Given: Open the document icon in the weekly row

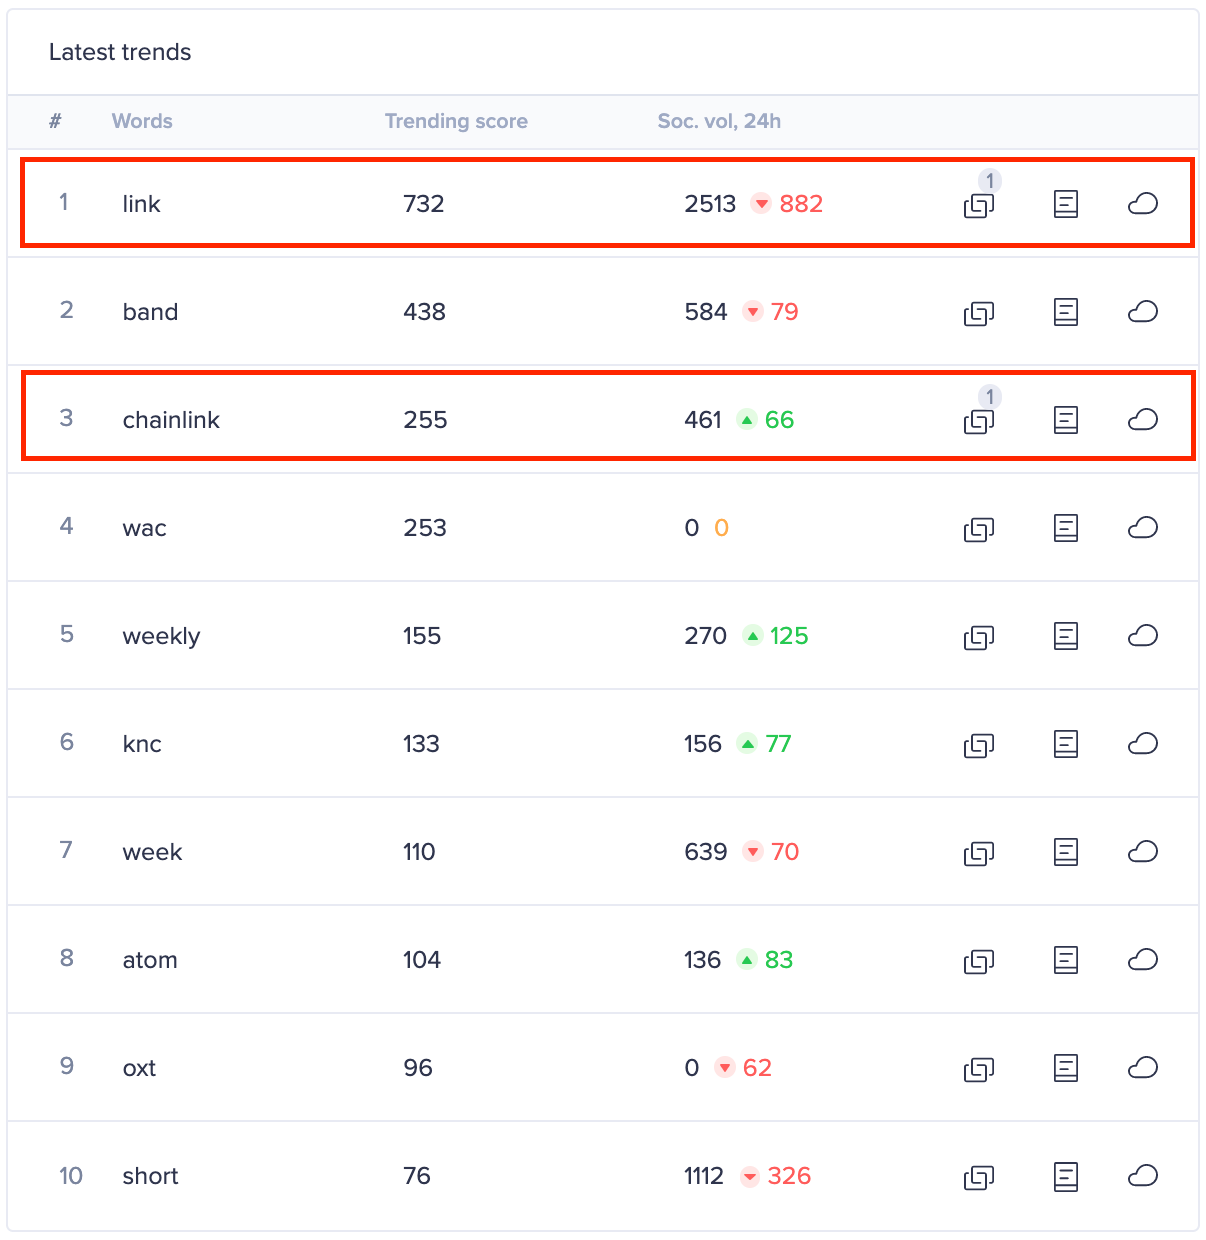Looking at the screenshot, I should 1065,636.
